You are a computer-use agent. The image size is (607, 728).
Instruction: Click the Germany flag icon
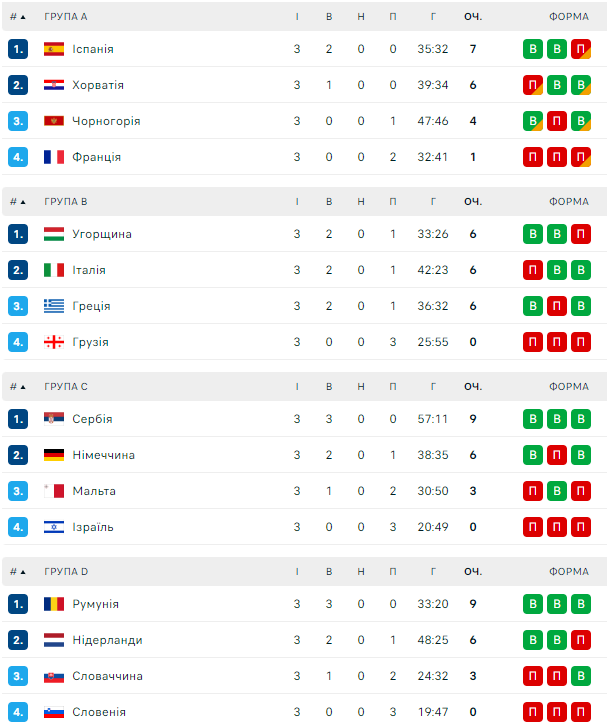(54, 455)
